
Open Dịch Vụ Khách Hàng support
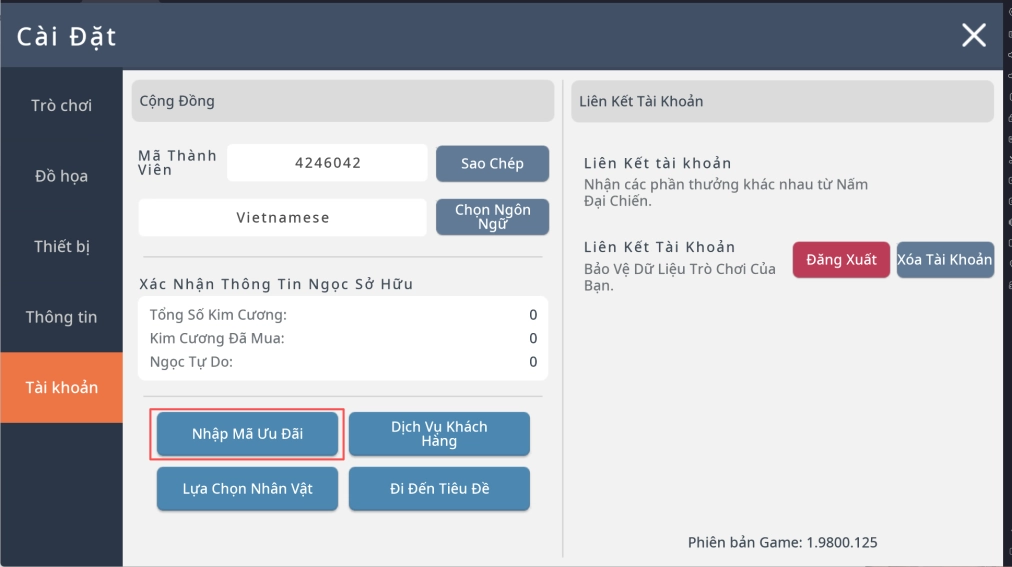pos(440,434)
